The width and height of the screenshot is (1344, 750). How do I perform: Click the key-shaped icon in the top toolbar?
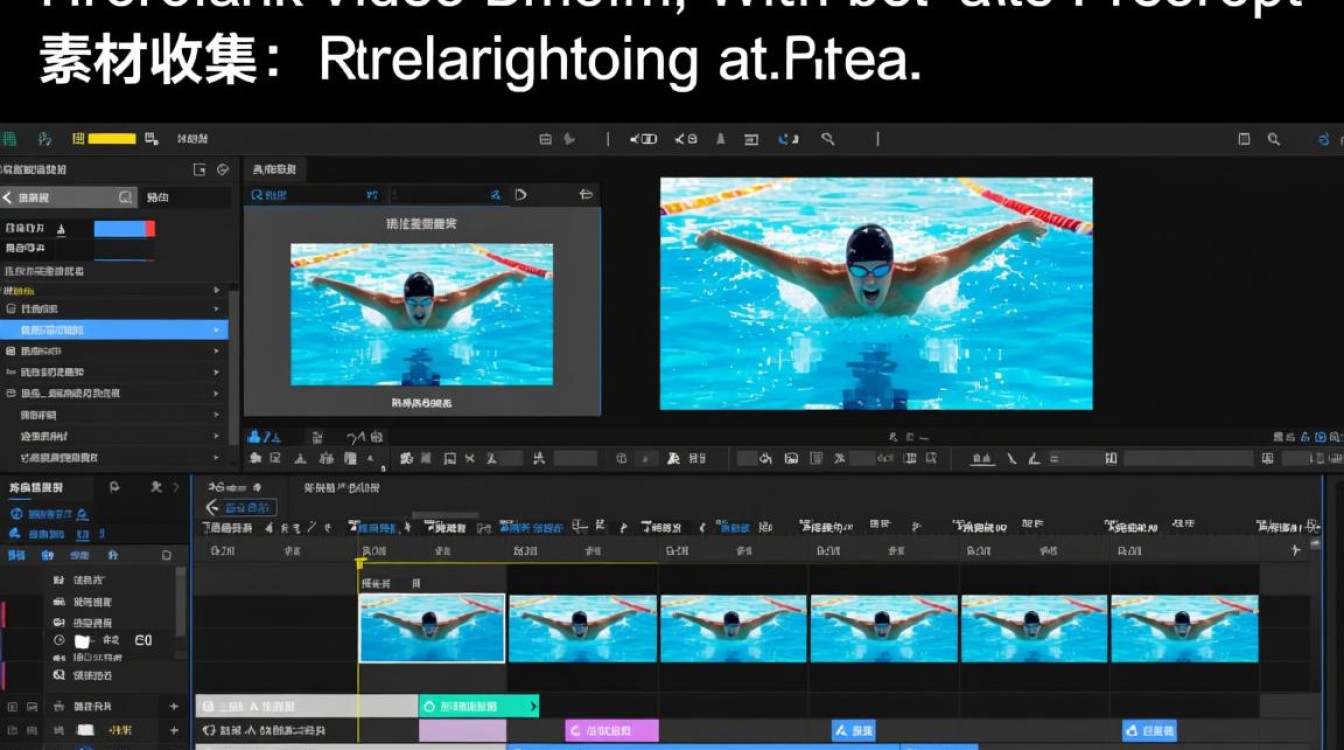(x=828, y=140)
